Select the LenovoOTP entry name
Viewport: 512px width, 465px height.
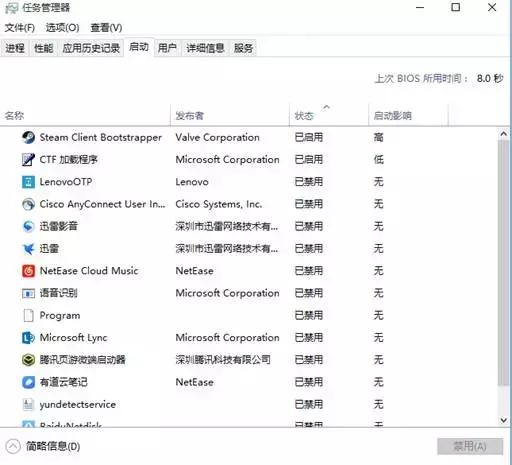click(66, 182)
